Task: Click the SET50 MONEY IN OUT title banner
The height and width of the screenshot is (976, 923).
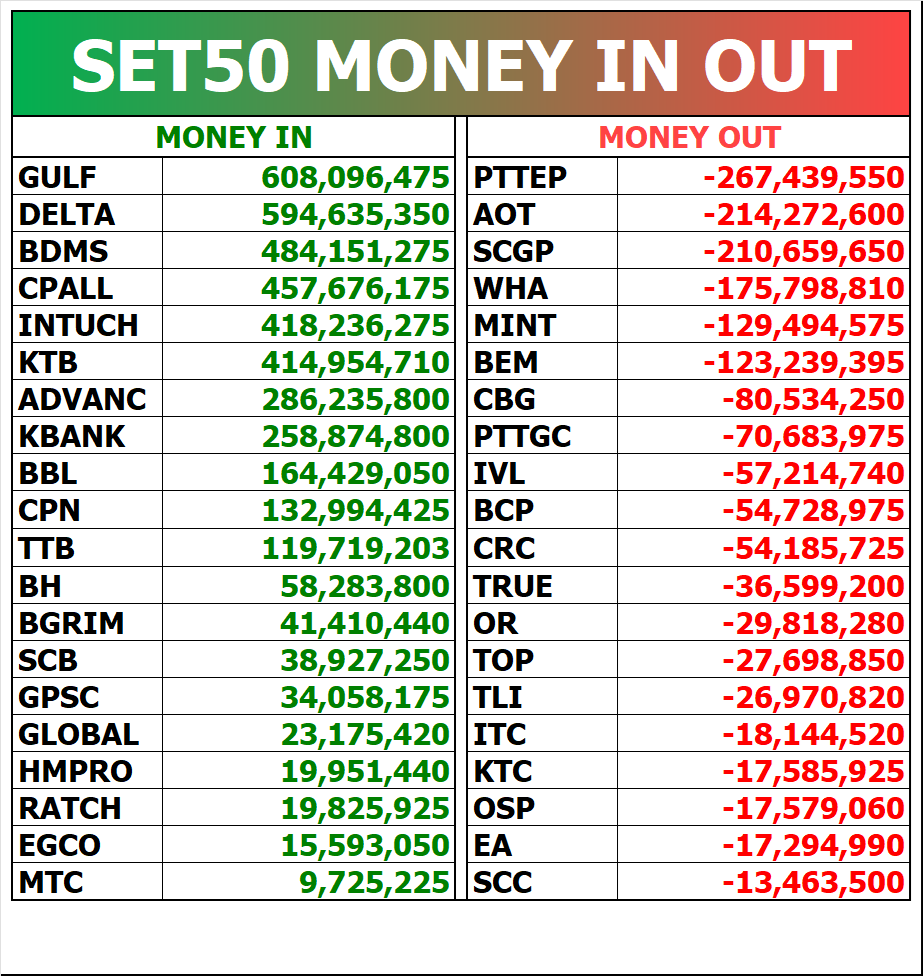Action: [461, 64]
